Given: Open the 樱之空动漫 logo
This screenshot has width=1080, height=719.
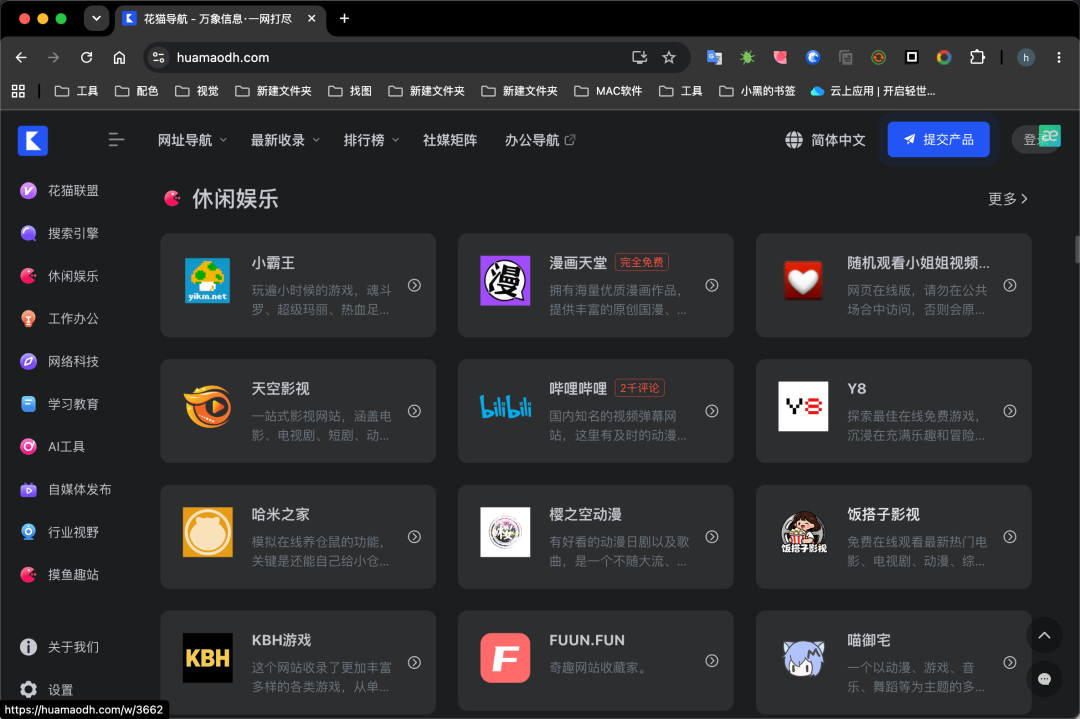Looking at the screenshot, I should (x=505, y=532).
